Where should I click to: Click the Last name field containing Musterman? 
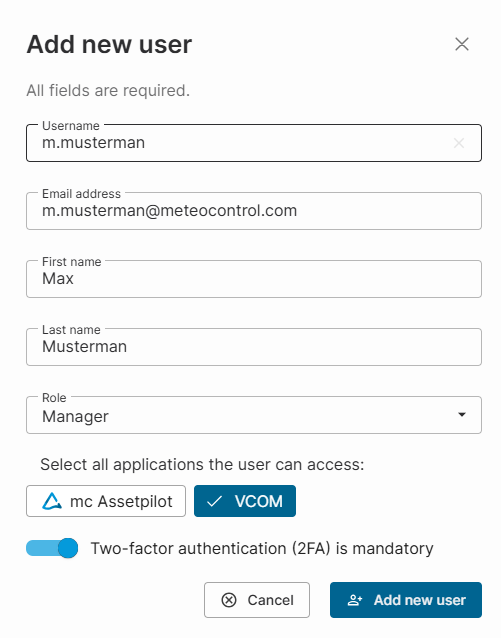254,347
